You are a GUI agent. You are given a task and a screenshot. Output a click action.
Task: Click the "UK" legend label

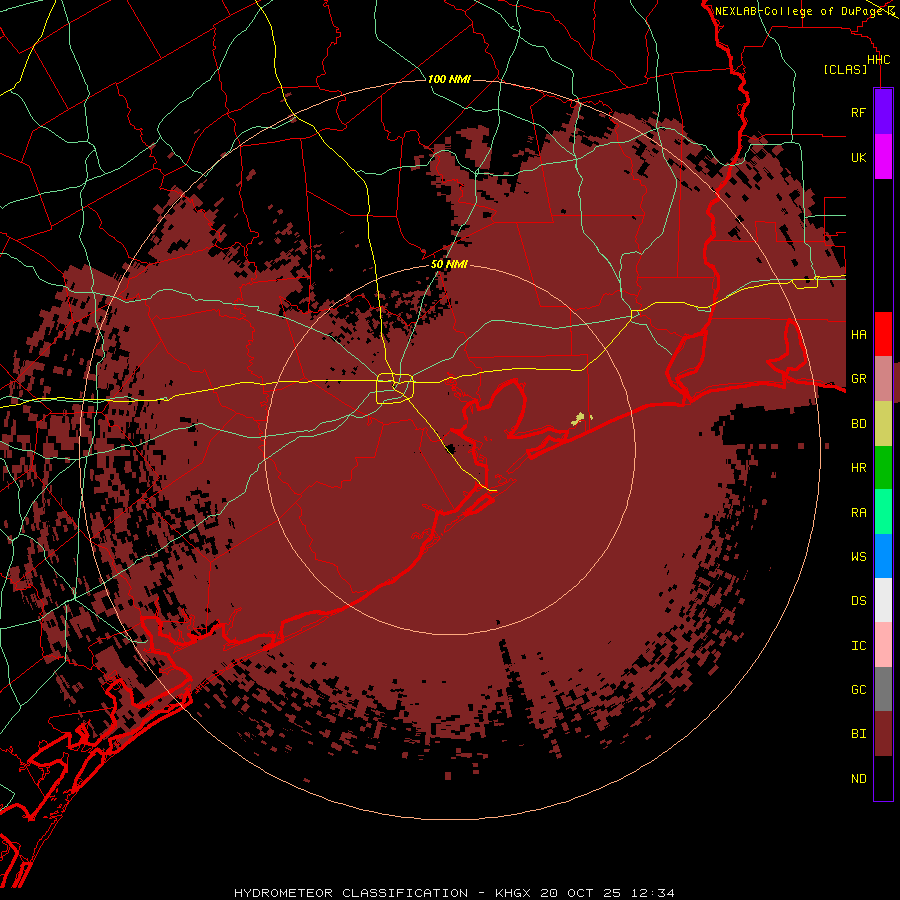click(x=858, y=157)
